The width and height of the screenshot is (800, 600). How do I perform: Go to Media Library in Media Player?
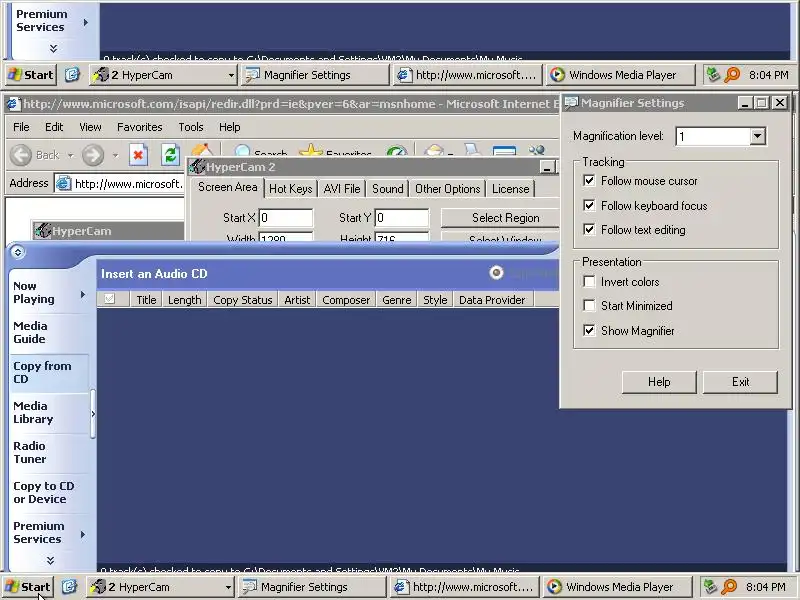click(x=49, y=413)
